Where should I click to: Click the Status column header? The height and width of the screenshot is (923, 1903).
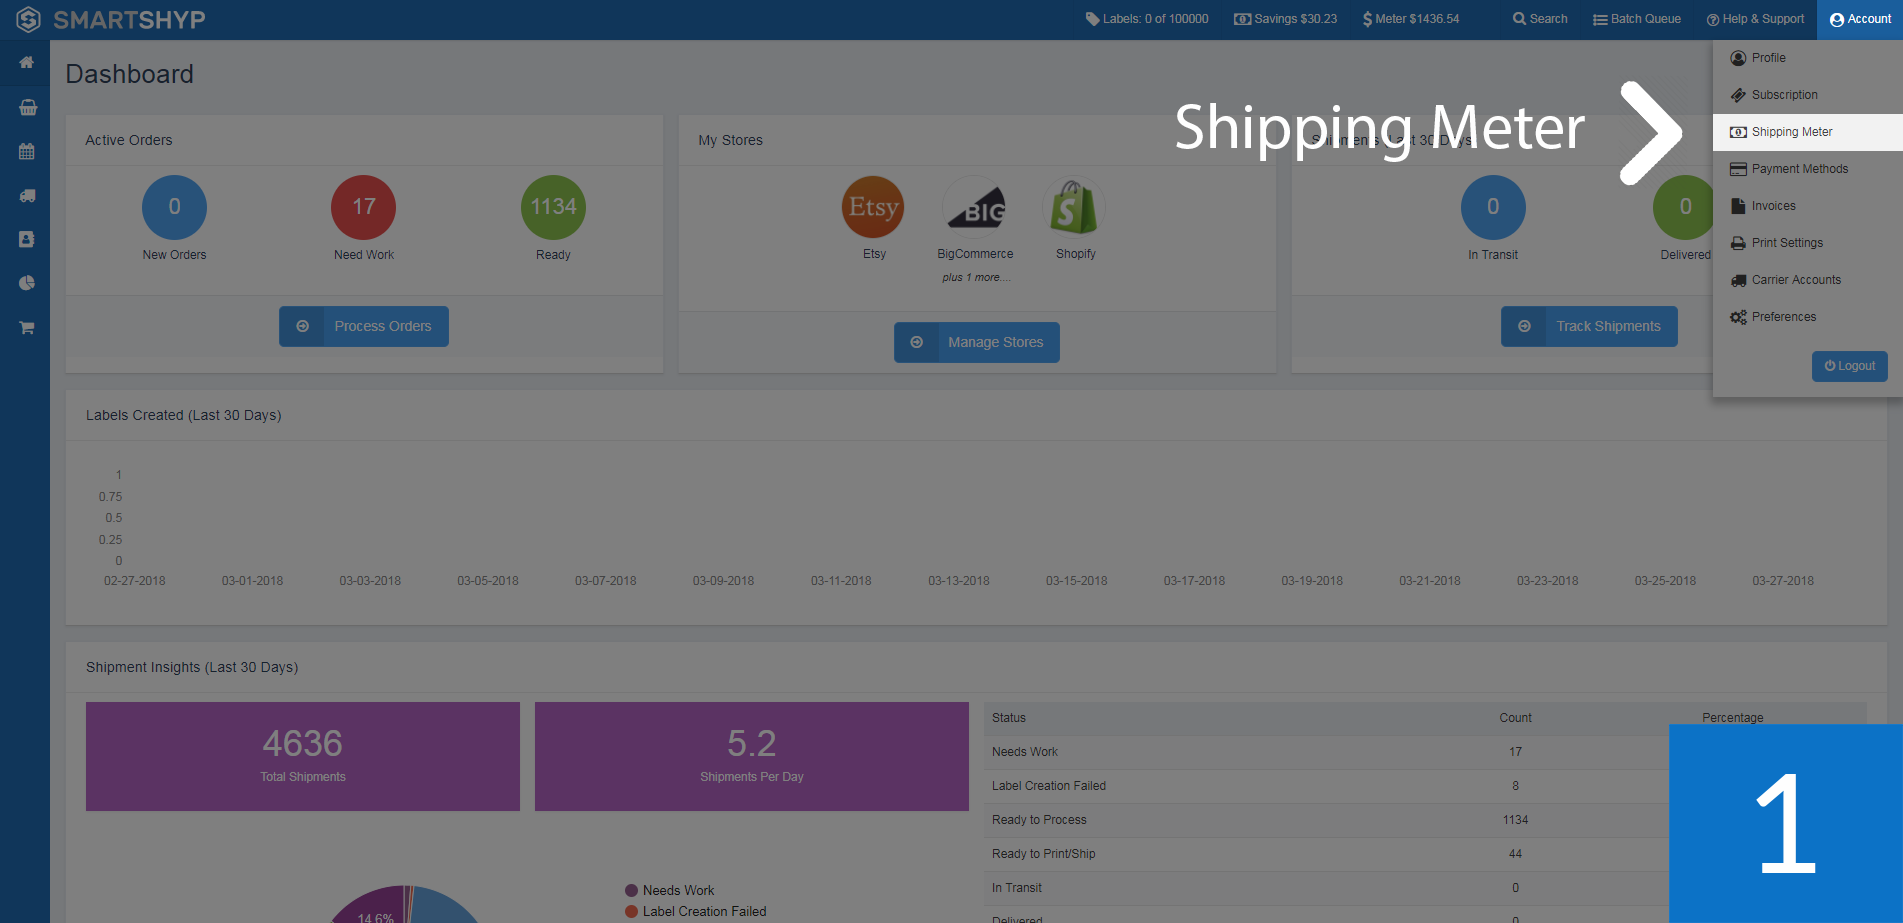click(1009, 718)
